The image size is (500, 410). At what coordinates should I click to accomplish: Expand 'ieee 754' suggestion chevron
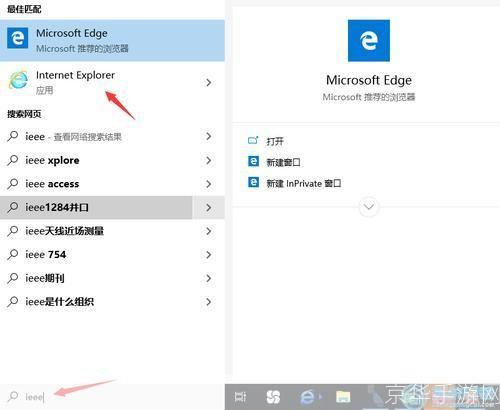(x=209, y=255)
